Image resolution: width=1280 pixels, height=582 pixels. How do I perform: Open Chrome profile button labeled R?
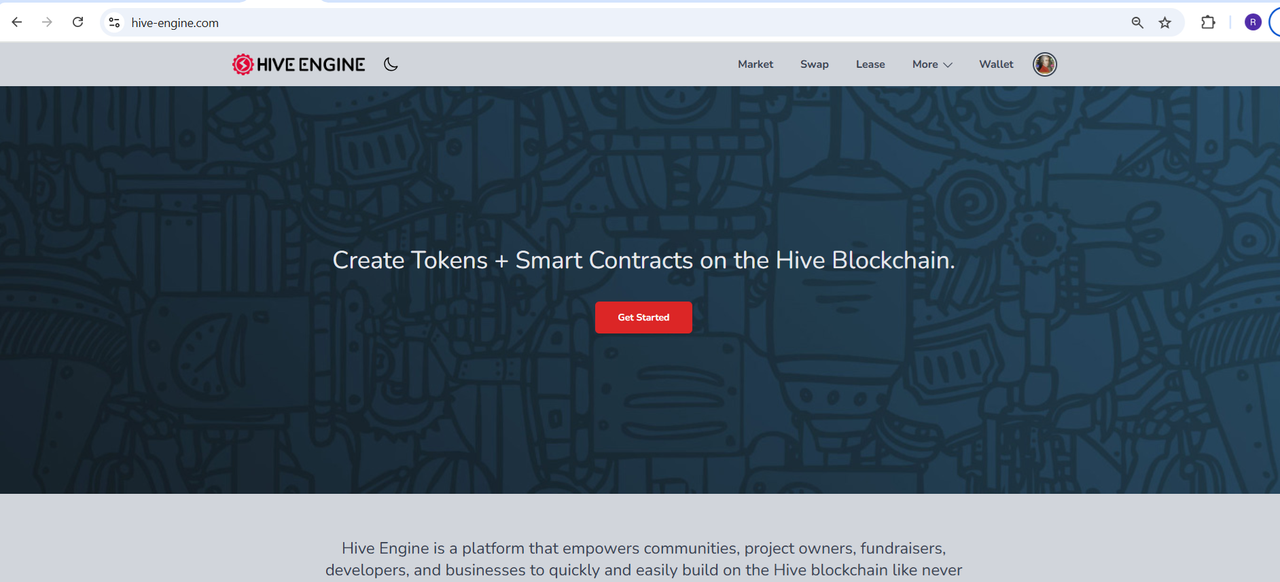[x=1253, y=22]
